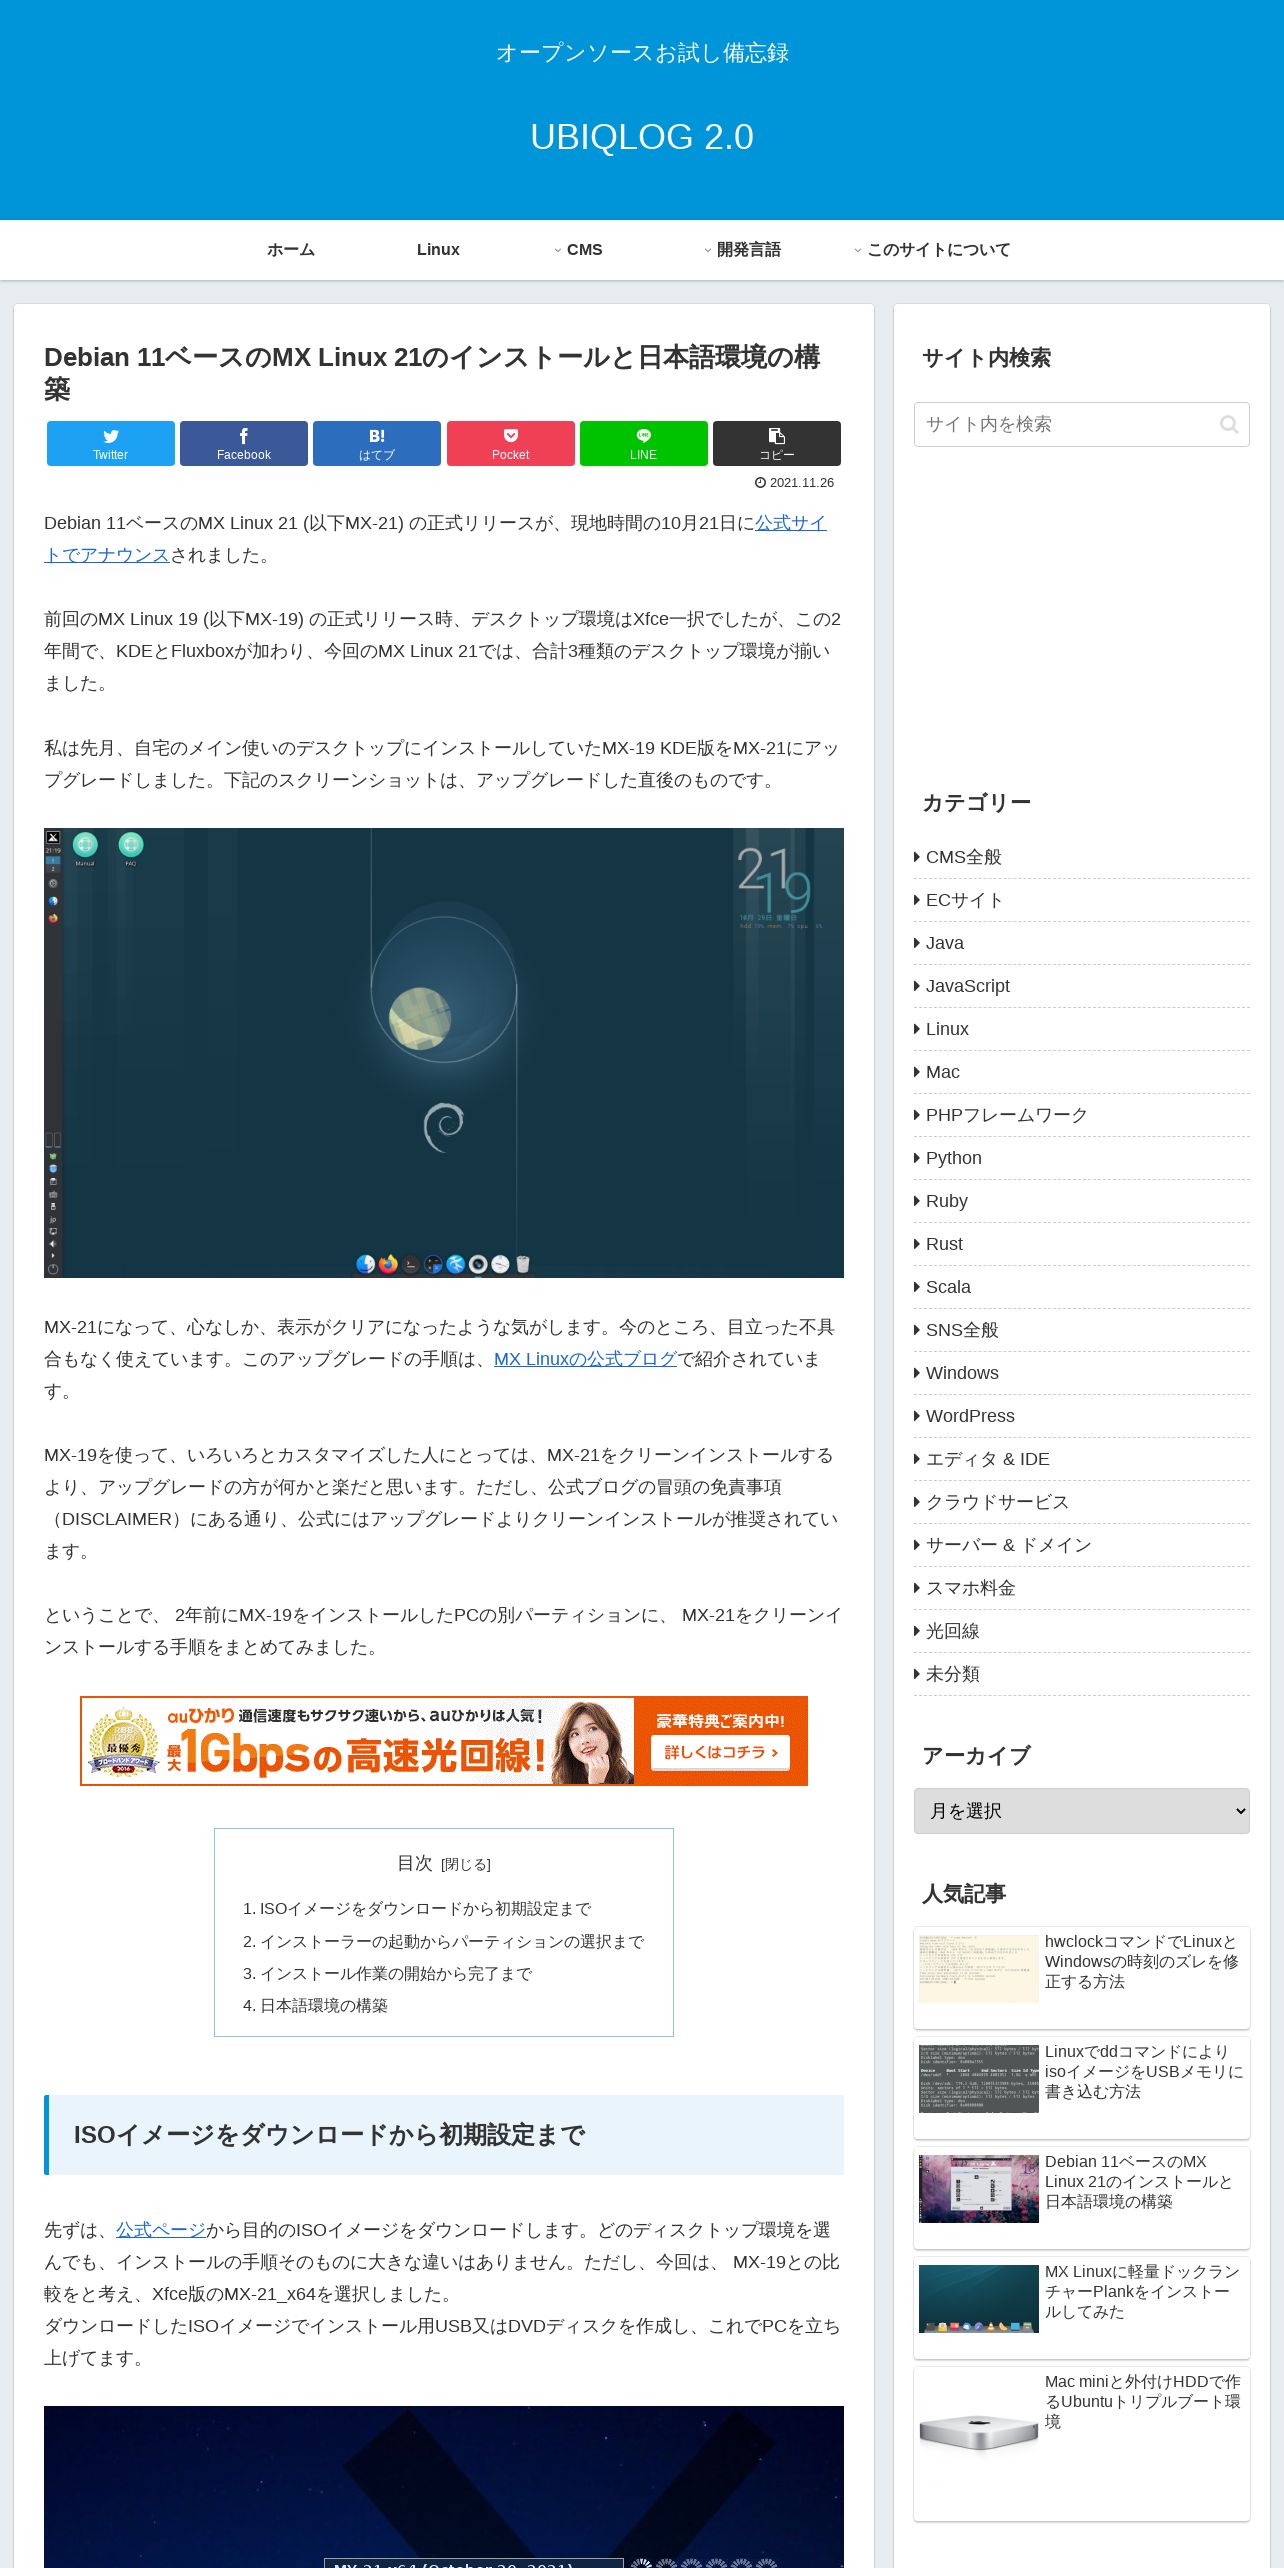Viewport: 1284px width, 2568px height.
Task: Open the 光回線 category
Action: click(x=1082, y=1631)
